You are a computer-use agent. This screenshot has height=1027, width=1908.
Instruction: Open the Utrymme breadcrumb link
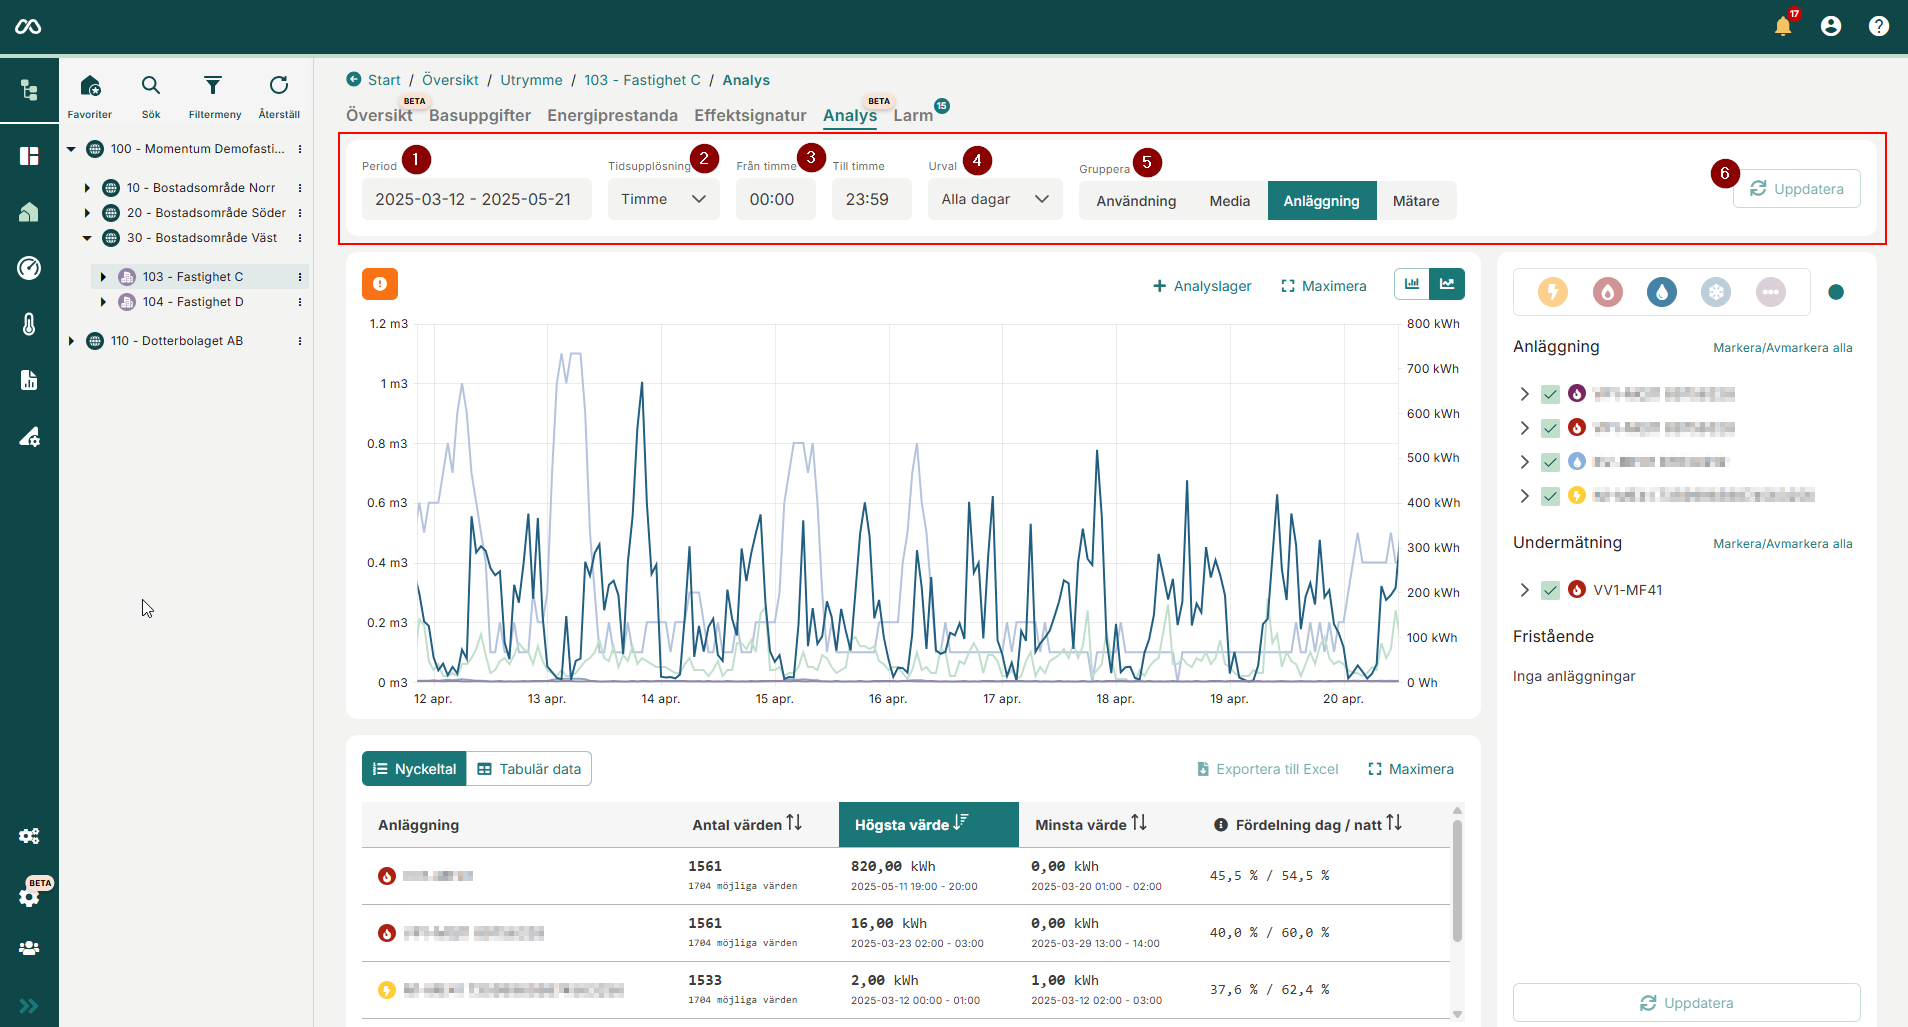pos(531,80)
